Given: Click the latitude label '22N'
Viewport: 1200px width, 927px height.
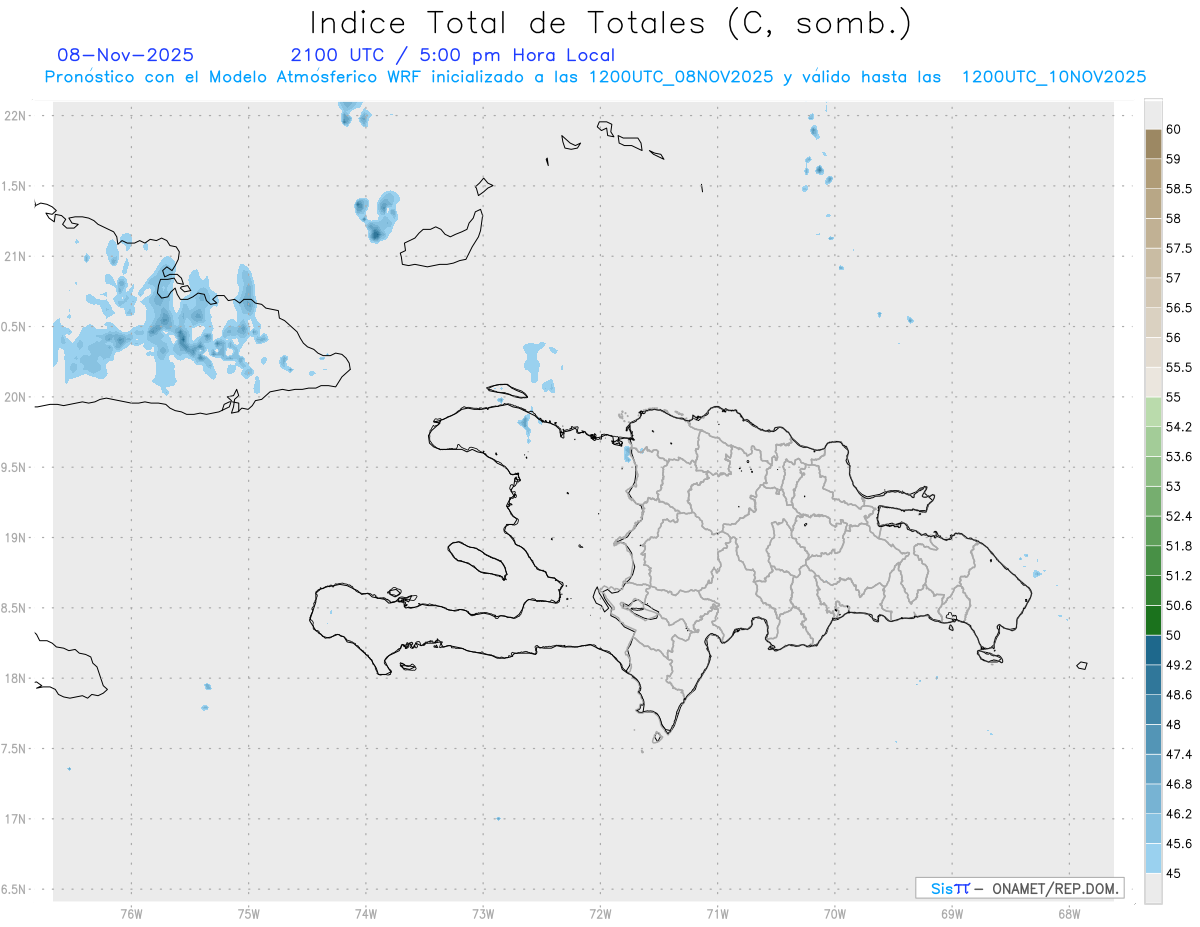Looking at the screenshot, I should click(x=14, y=116).
